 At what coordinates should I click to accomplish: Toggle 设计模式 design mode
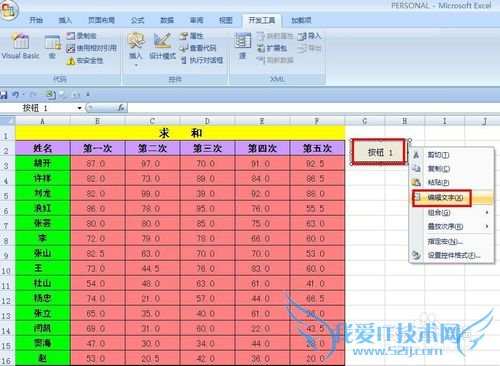click(162, 47)
